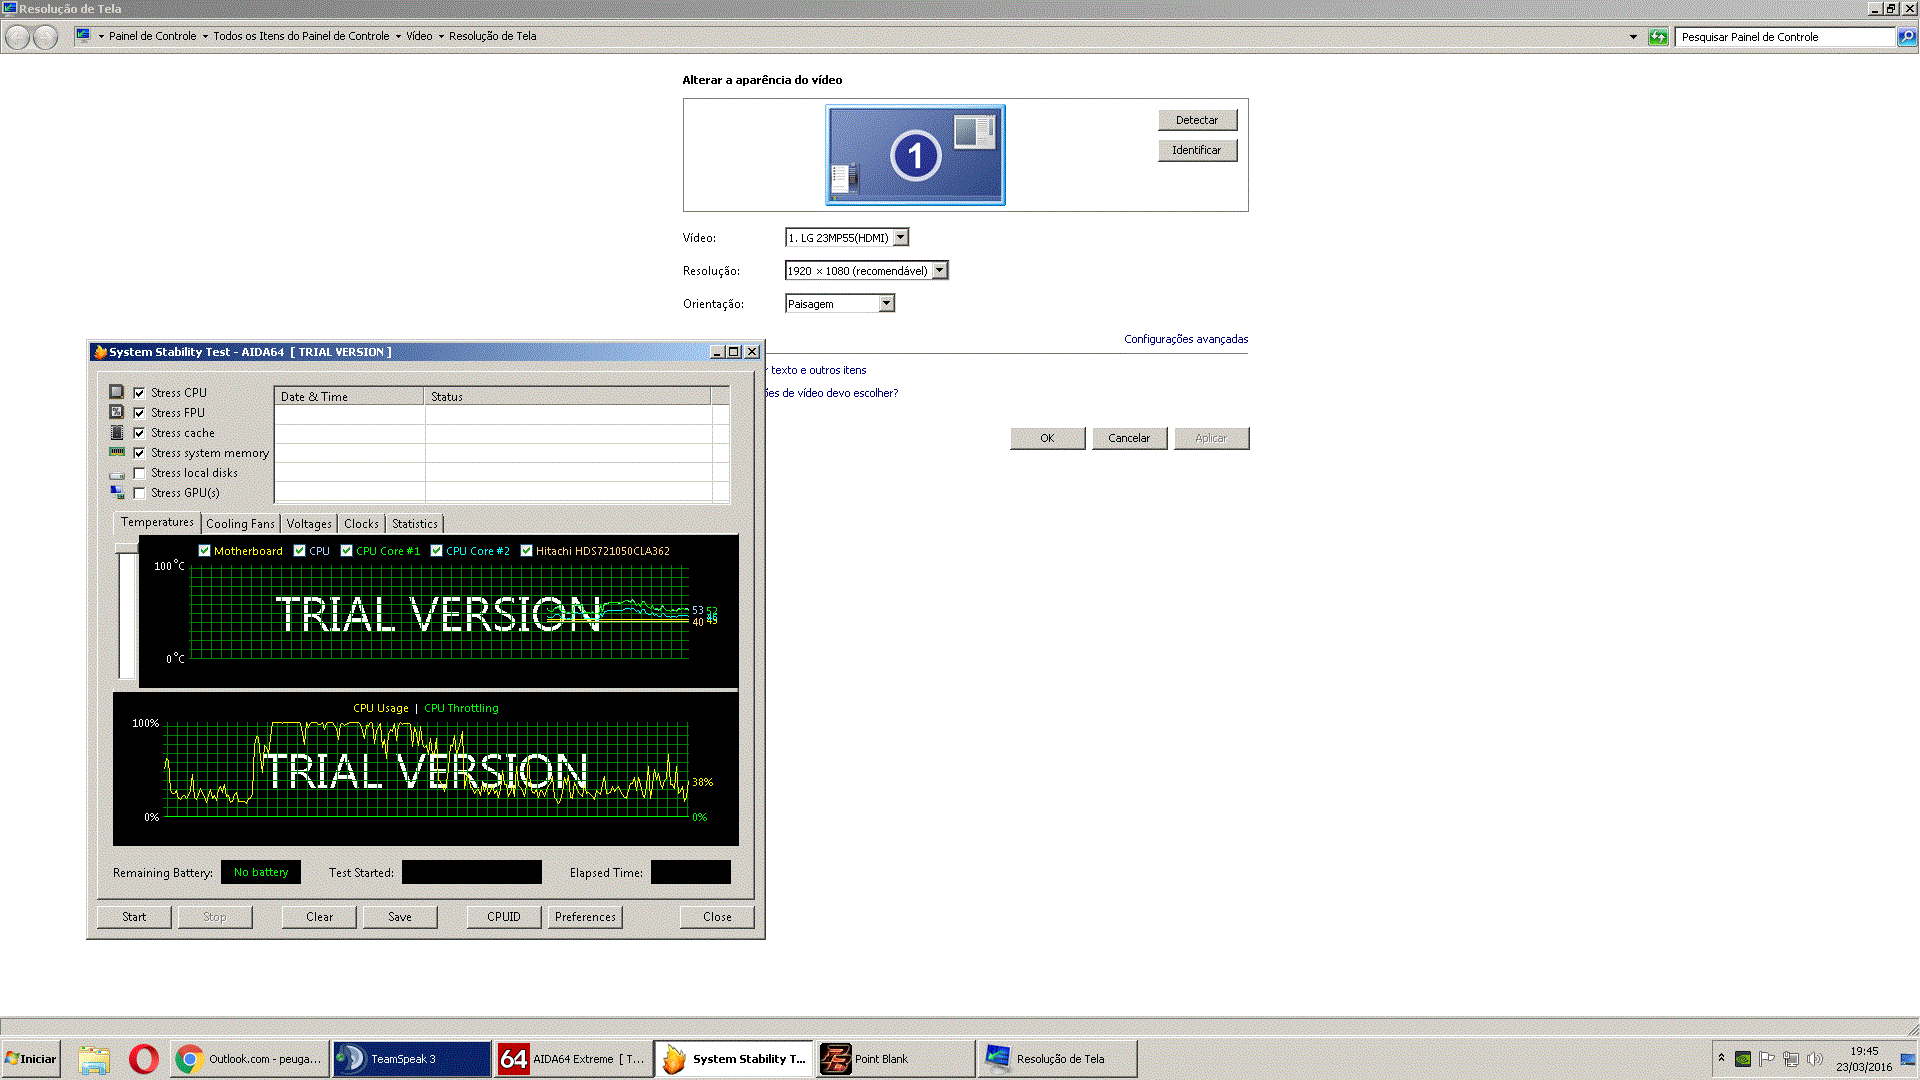Screen dimensions: 1920x1080
Task: Click the monitor 1 thumbnail
Action: [x=915, y=155]
